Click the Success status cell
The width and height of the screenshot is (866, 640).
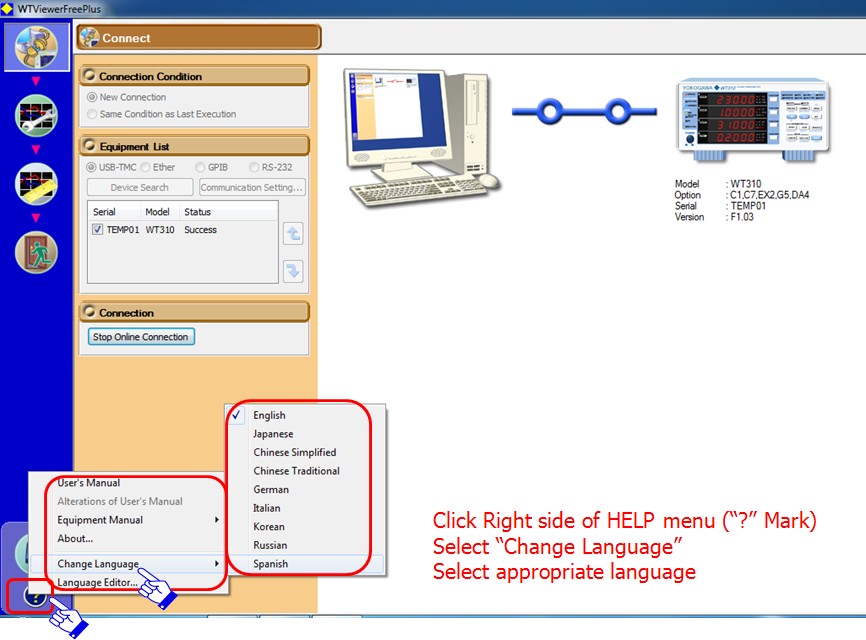click(200, 230)
